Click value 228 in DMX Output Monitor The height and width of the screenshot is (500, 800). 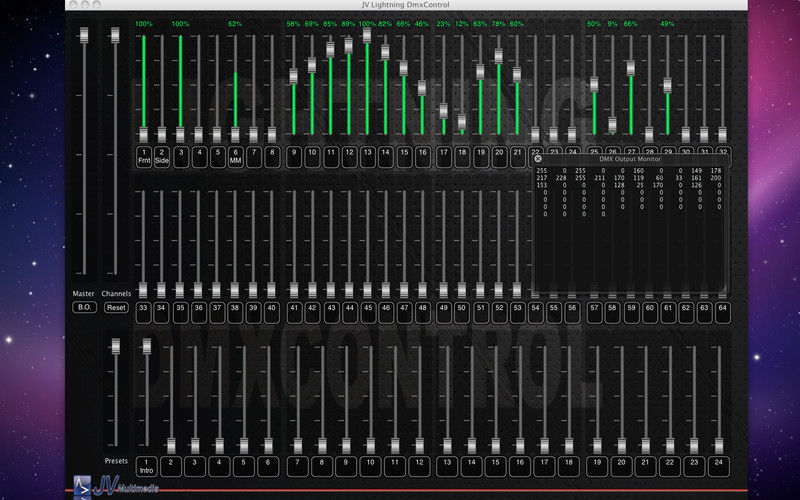tap(561, 178)
